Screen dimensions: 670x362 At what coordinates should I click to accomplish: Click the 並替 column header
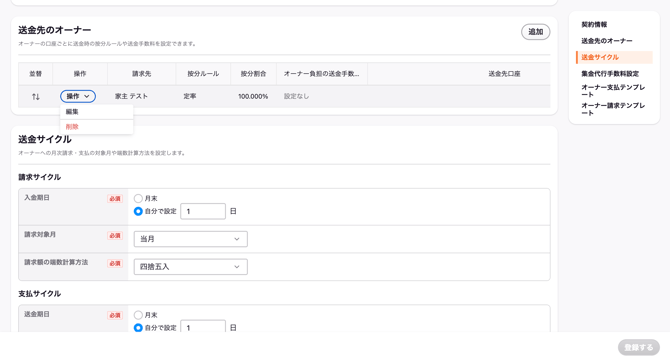tap(35, 74)
